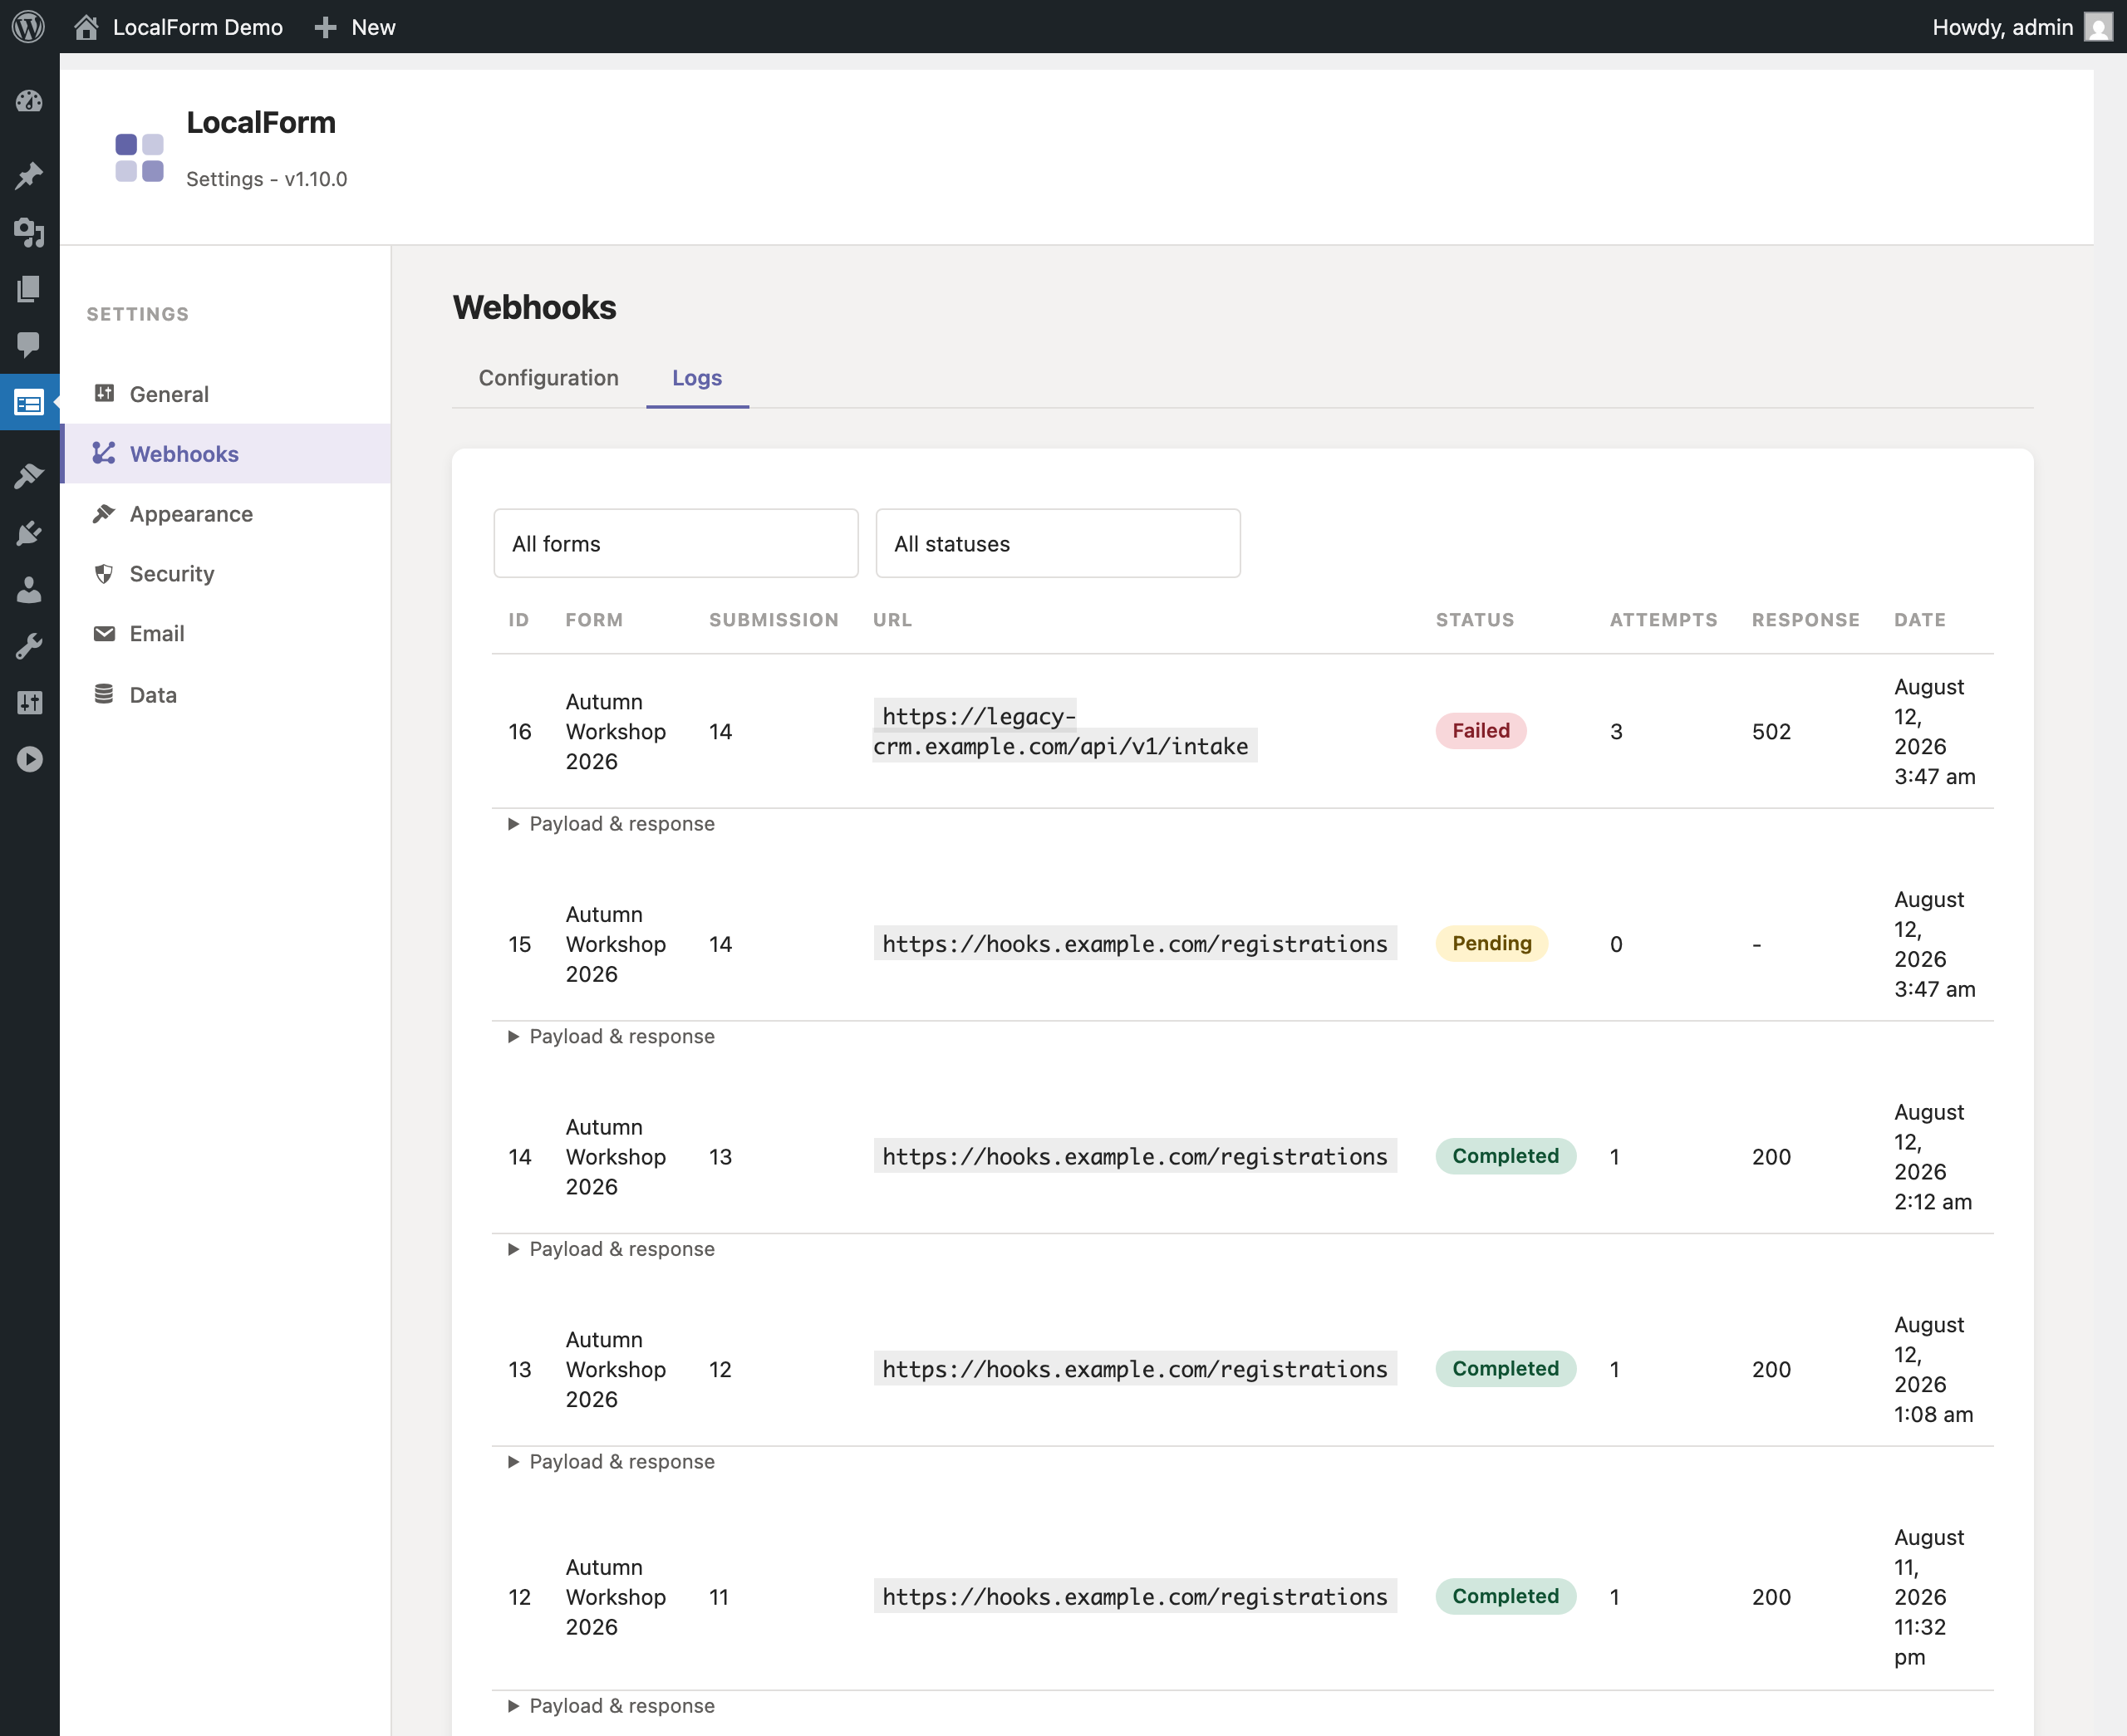Select the Logs tab
The width and height of the screenshot is (2127, 1736).
coord(697,378)
